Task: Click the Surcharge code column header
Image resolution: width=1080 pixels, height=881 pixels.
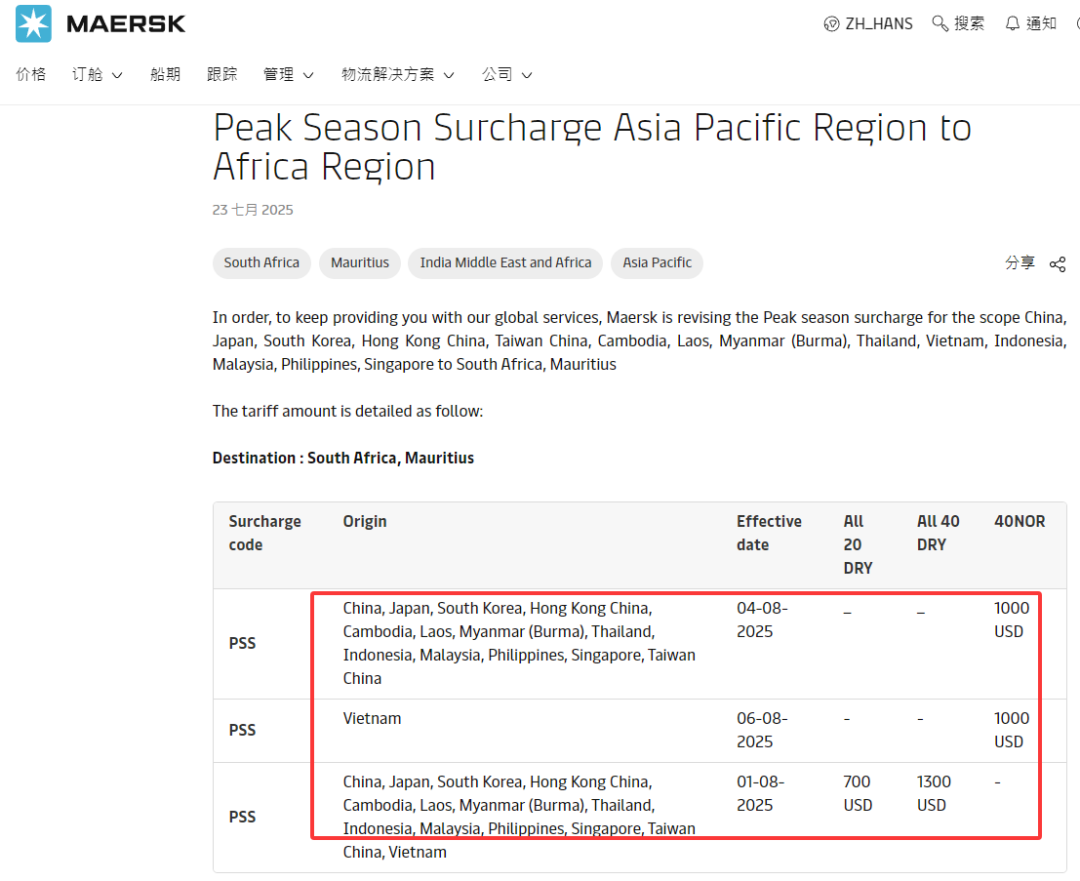Action: click(x=265, y=533)
